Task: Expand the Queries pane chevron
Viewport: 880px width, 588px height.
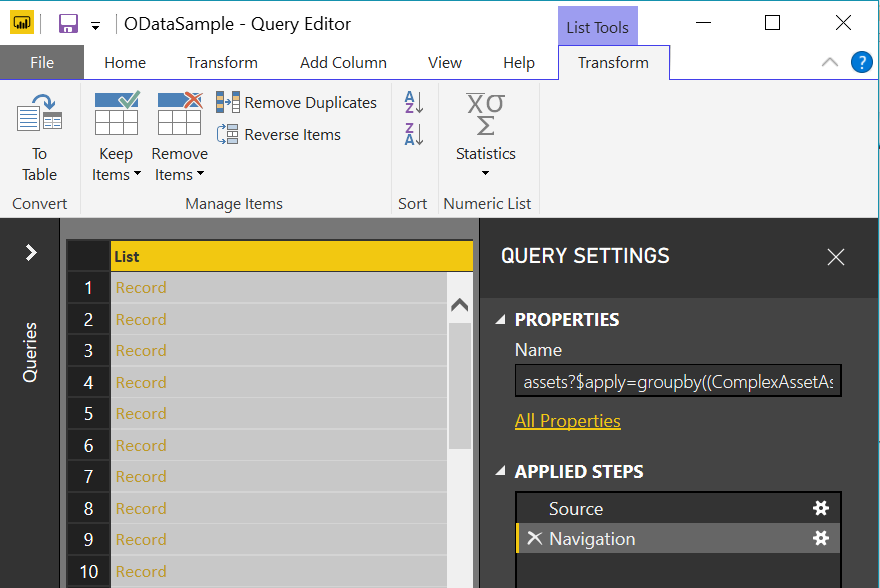Action: [31, 252]
